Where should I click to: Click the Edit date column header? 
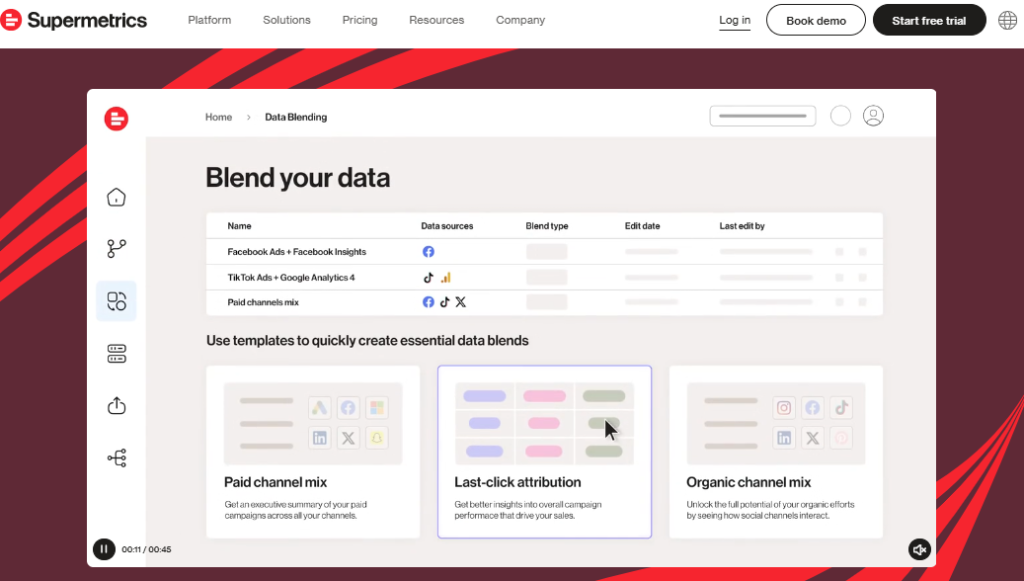[x=642, y=226]
